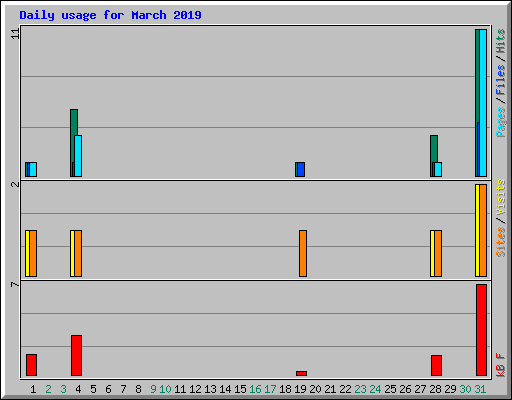Click day label '20' on the x-axis

pyautogui.click(x=315, y=389)
